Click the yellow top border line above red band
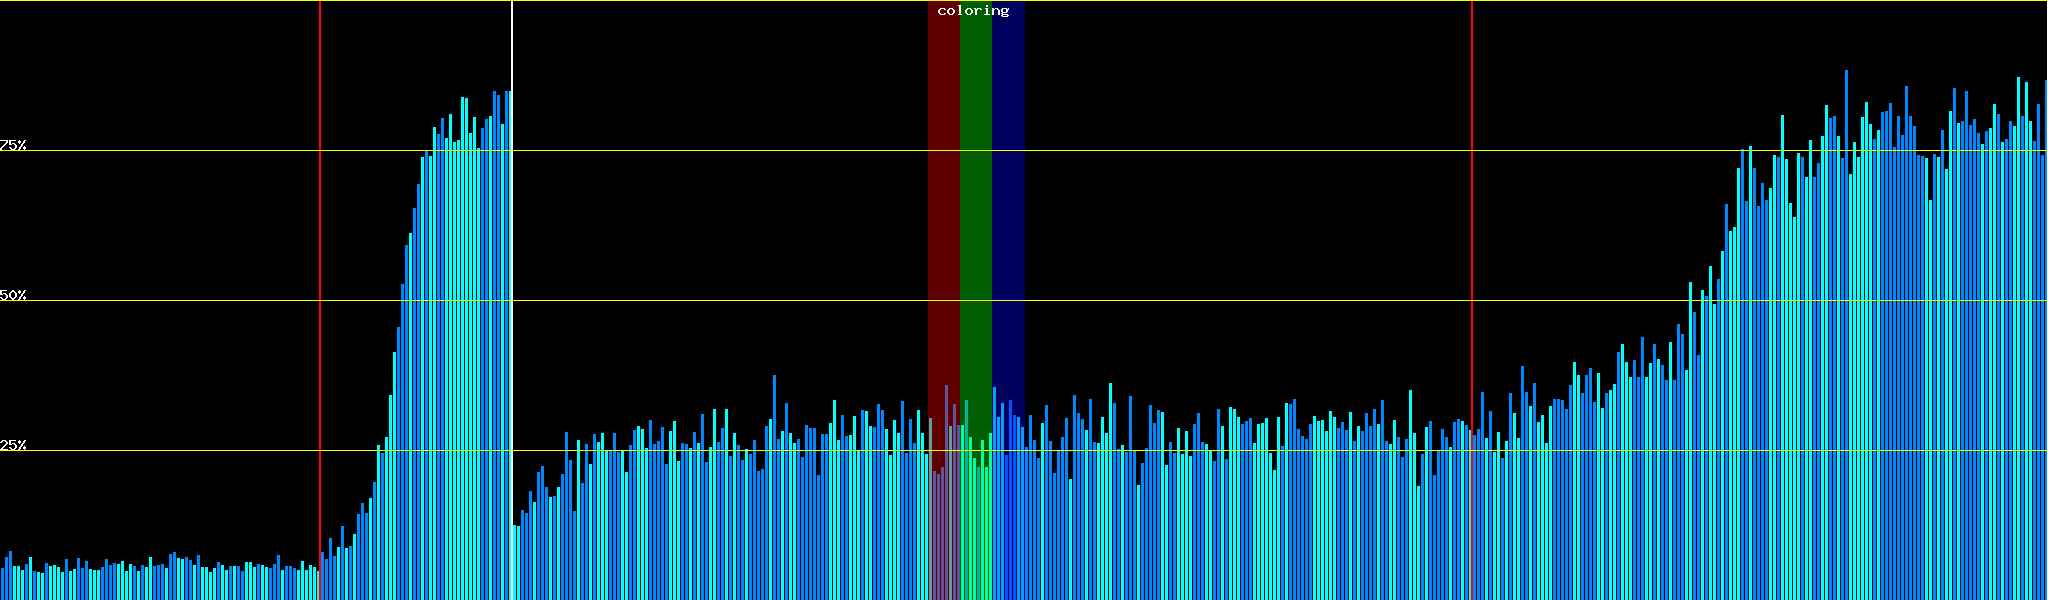Image resolution: width=2048 pixels, height=600 pixels. click(943, 1)
